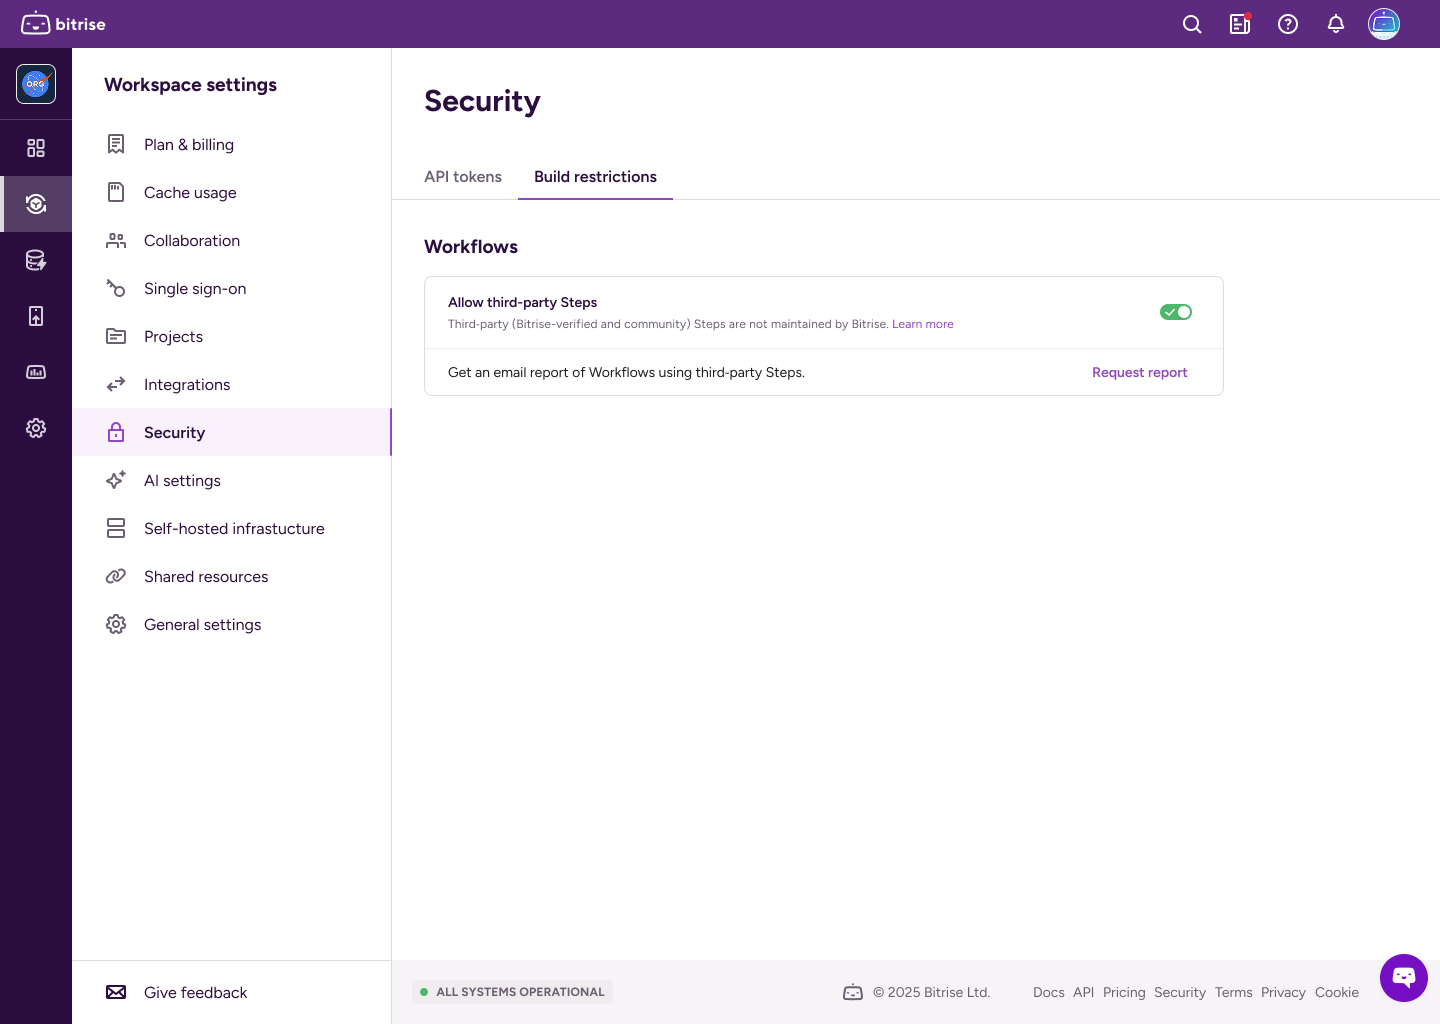The height and width of the screenshot is (1024, 1440).
Task: Open your profile avatar menu
Action: tap(1384, 24)
